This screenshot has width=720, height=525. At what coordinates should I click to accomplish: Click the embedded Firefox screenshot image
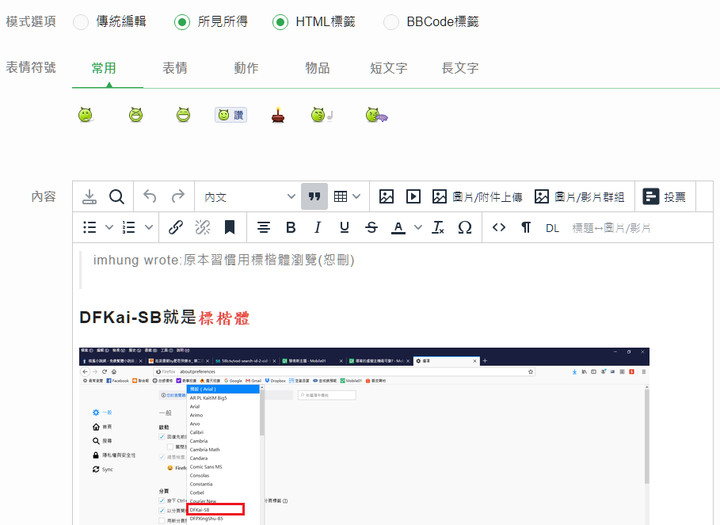tap(364, 436)
